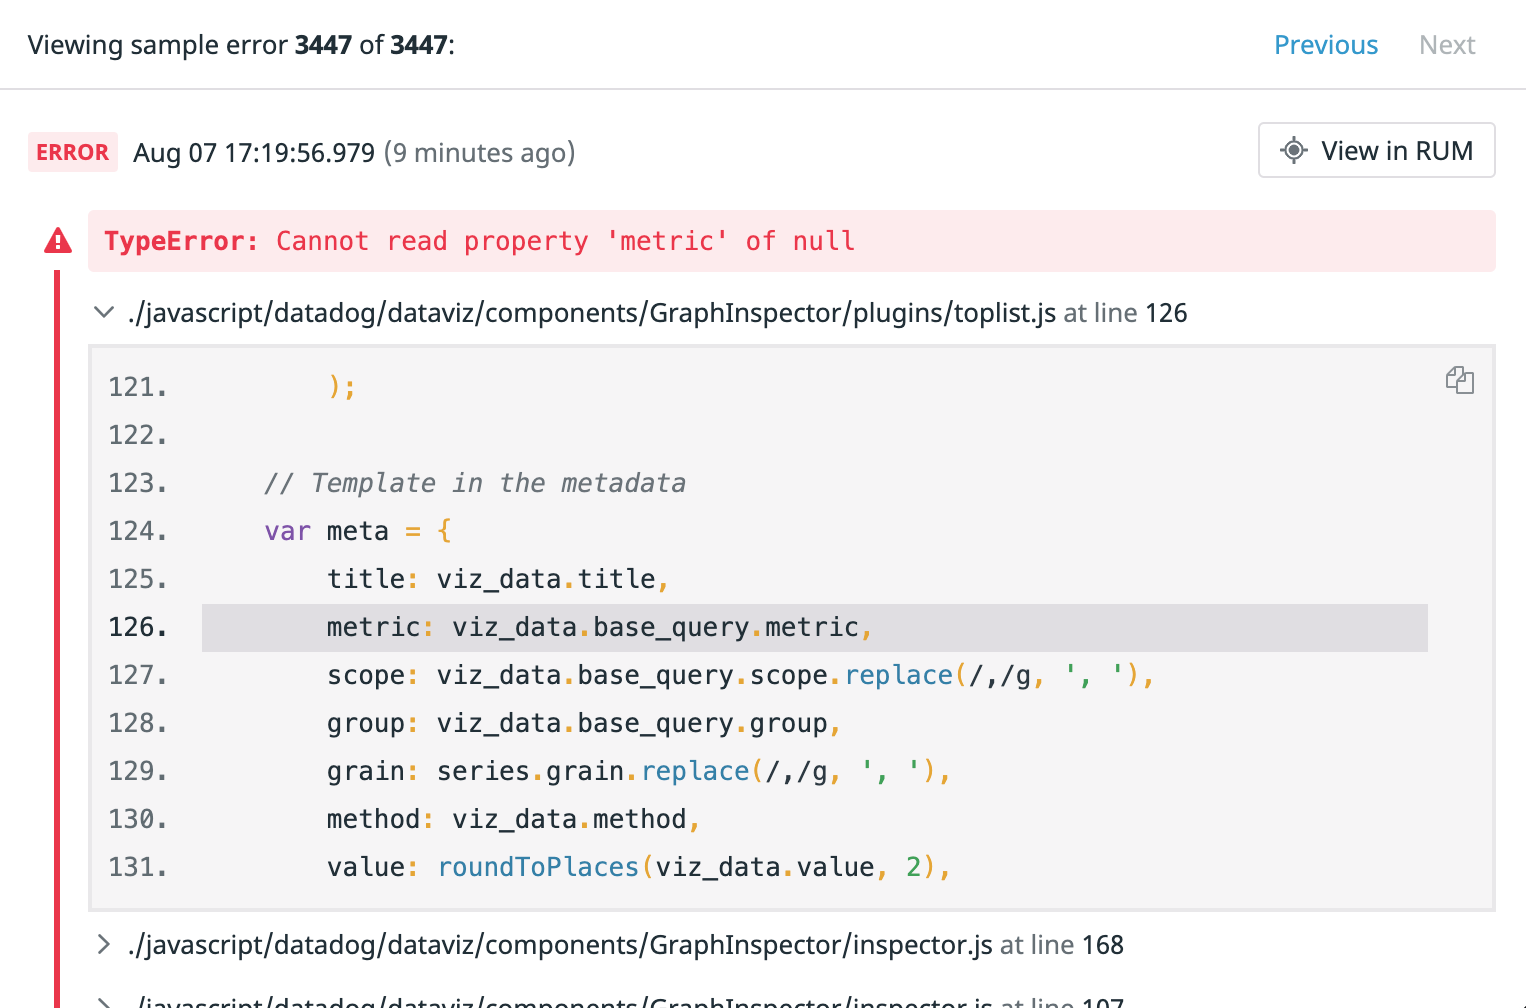The image size is (1526, 1008).
Task: Click the red warning triangle icon
Action: (x=58, y=241)
